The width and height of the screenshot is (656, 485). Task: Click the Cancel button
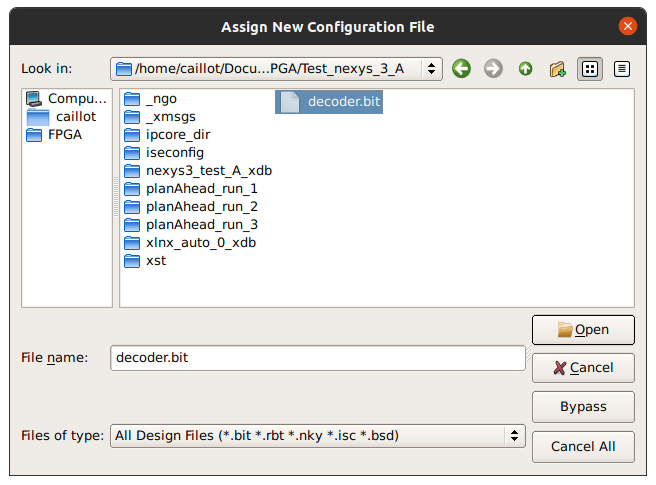583,368
